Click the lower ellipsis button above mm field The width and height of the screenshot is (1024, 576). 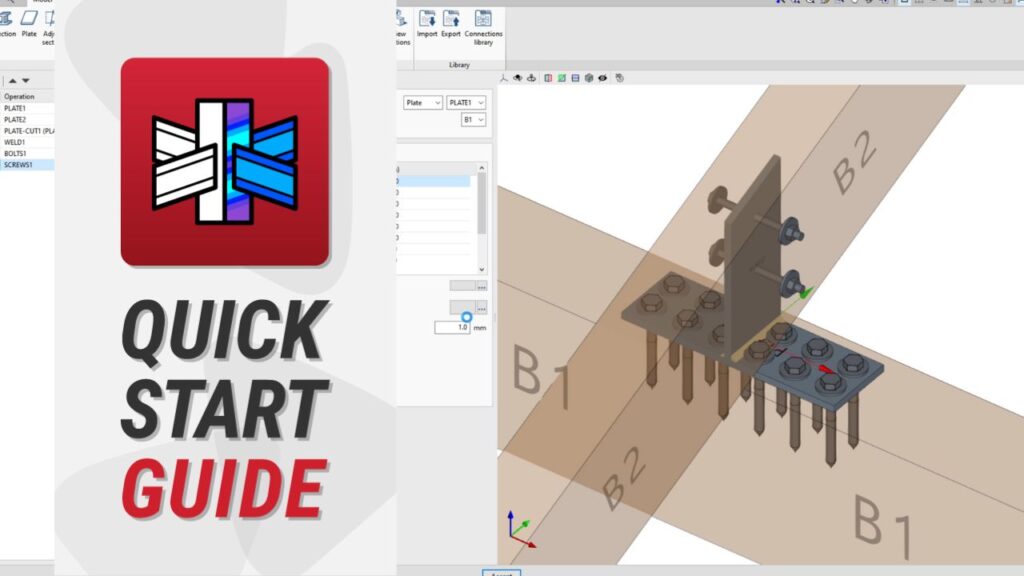tap(481, 307)
